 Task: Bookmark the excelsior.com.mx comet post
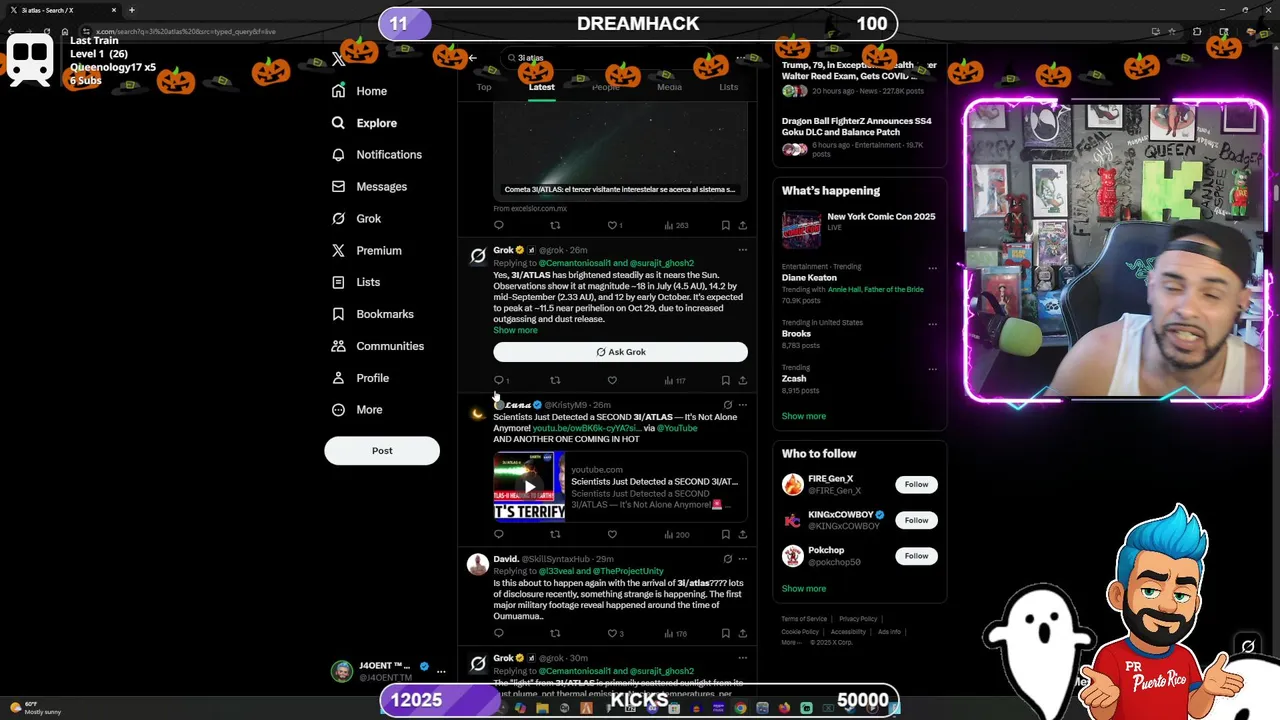coord(725,225)
